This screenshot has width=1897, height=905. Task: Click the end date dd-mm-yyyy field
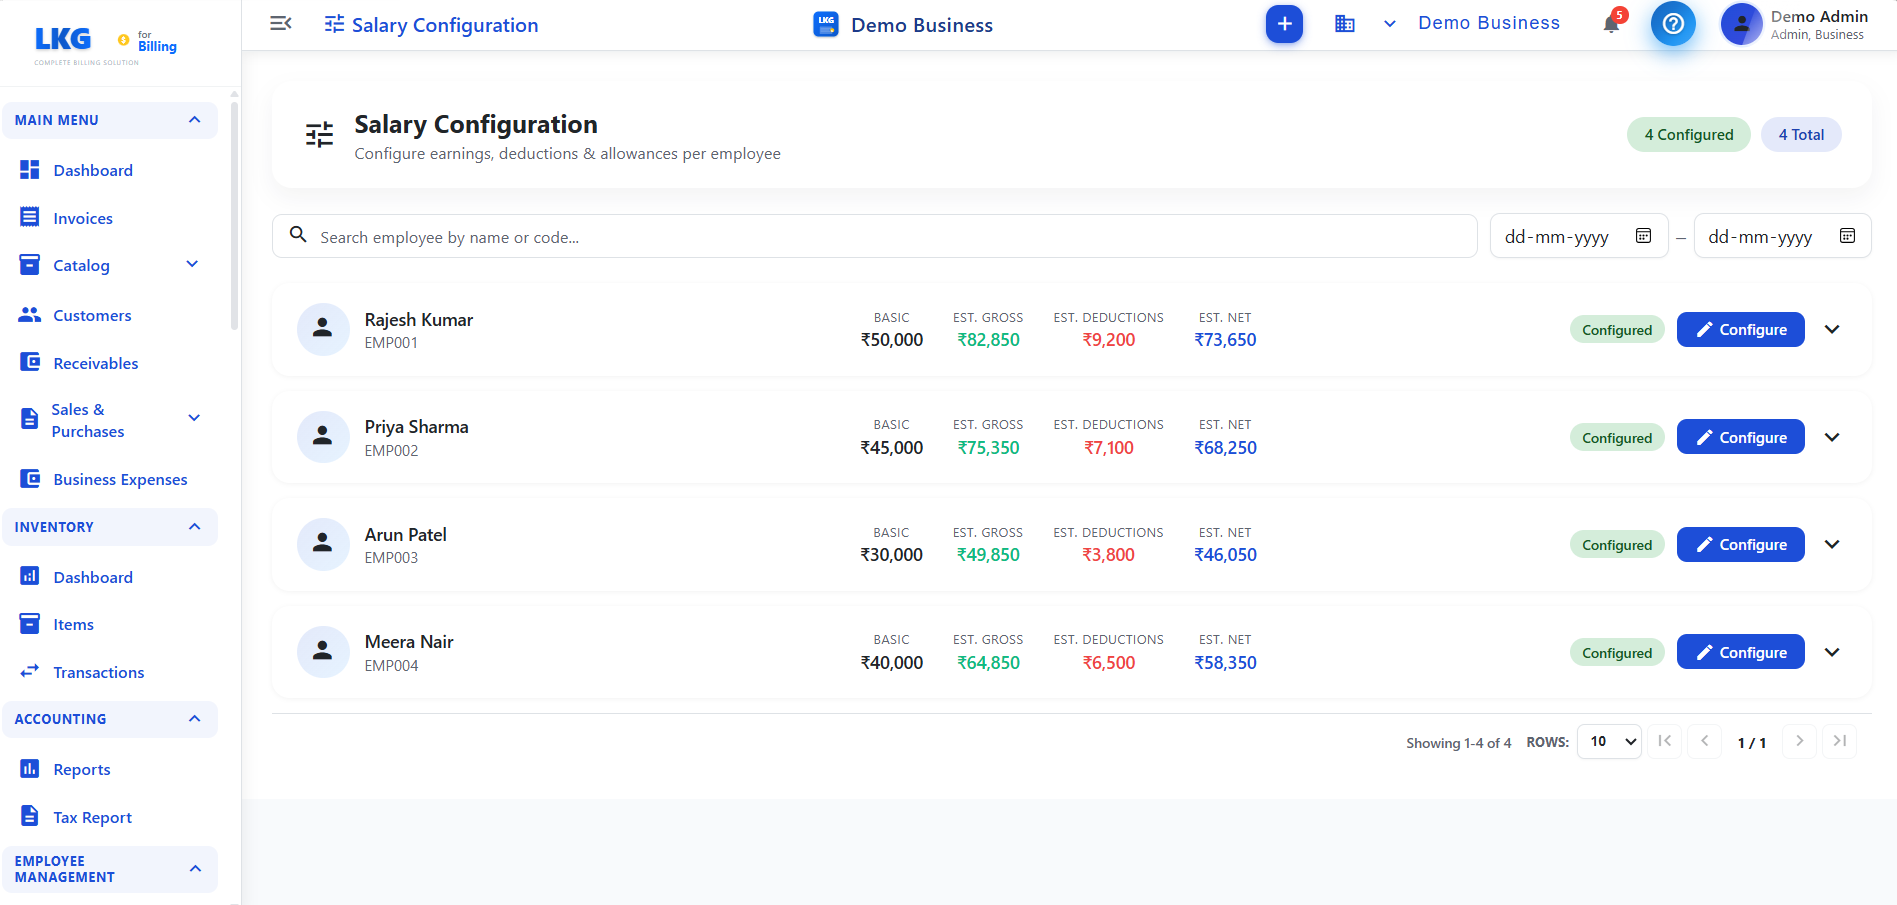click(x=1782, y=236)
